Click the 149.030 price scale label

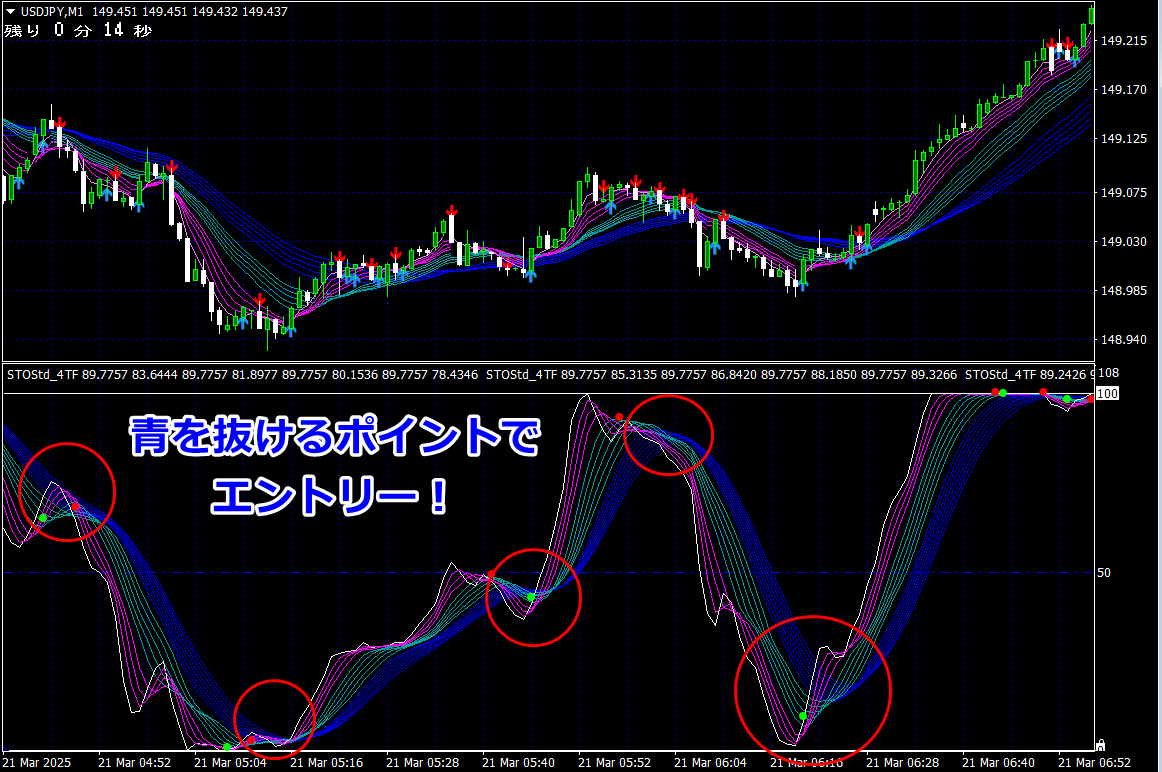pos(1123,242)
